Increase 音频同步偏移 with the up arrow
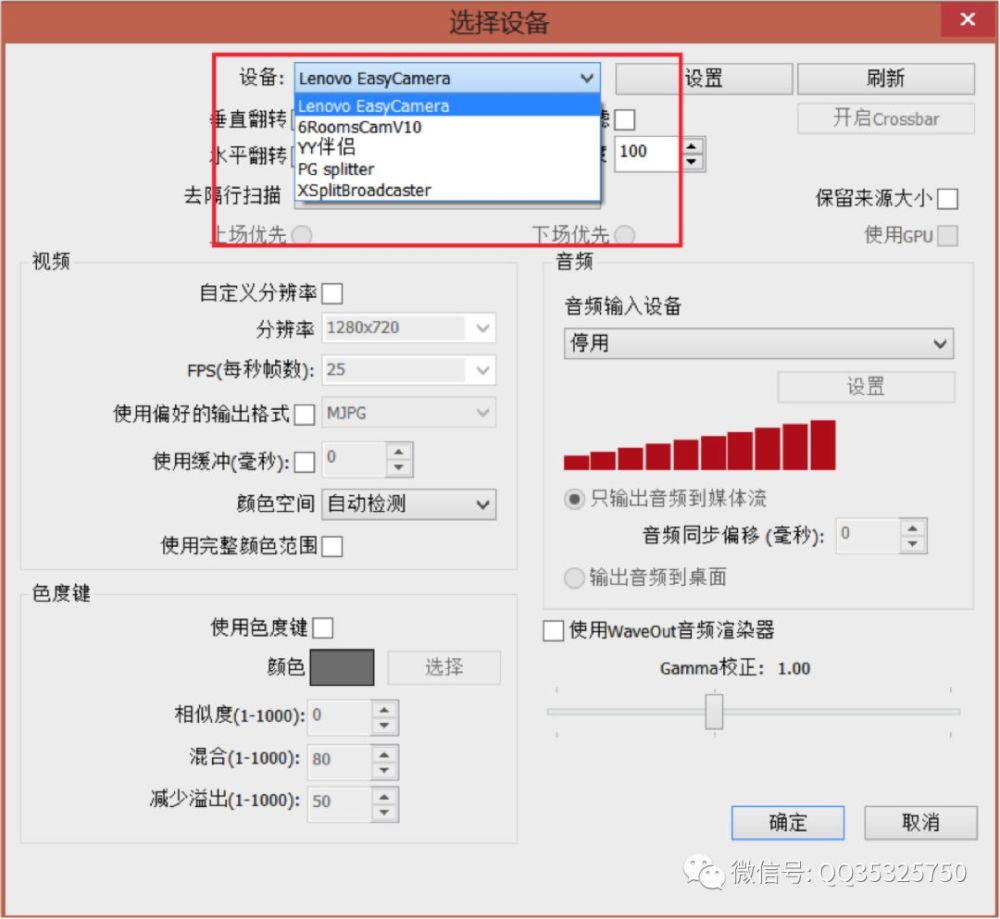 913,529
